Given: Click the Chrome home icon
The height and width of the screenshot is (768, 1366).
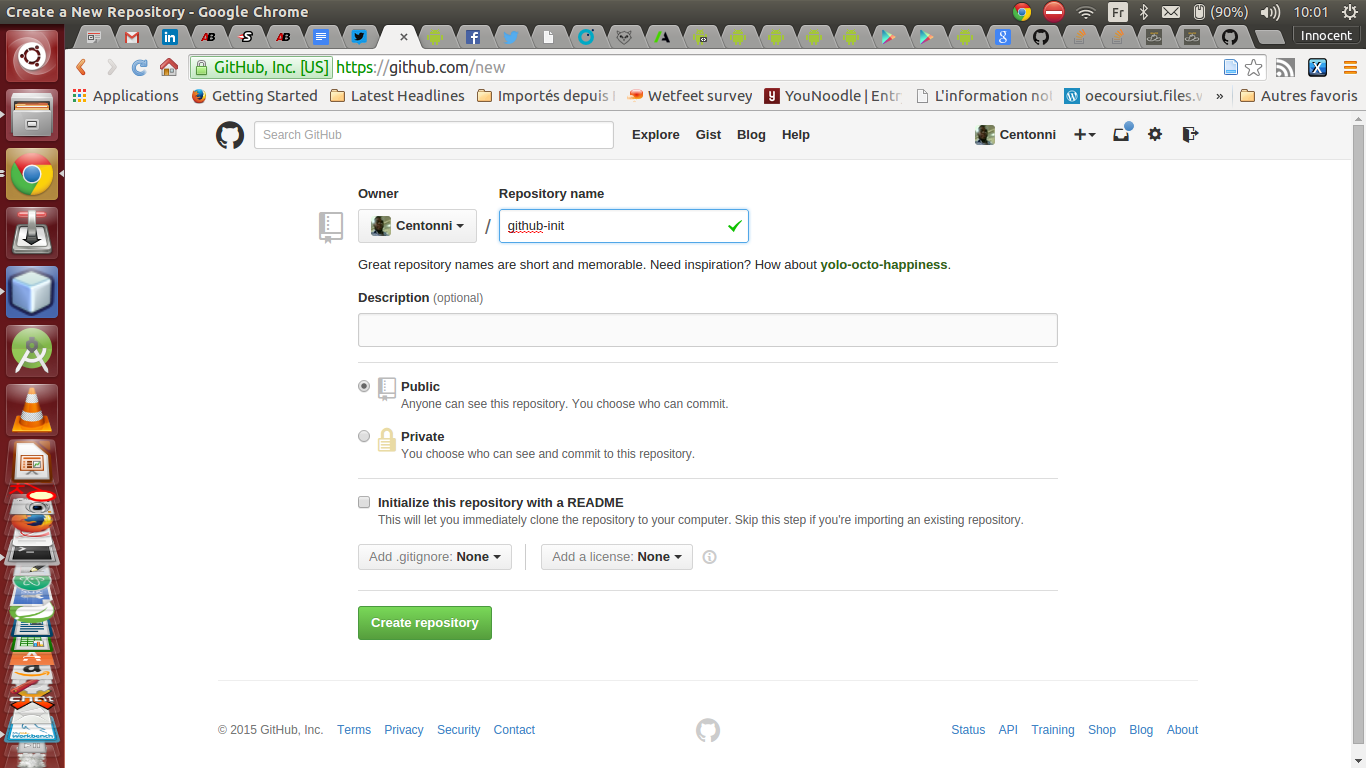Looking at the screenshot, I should coord(169,68).
